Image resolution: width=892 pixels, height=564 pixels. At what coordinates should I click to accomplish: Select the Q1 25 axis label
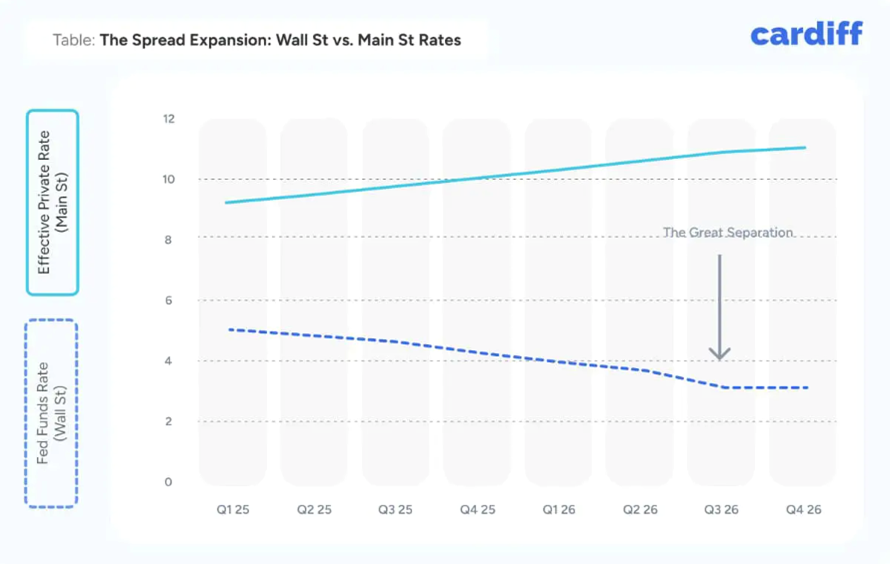pos(232,509)
